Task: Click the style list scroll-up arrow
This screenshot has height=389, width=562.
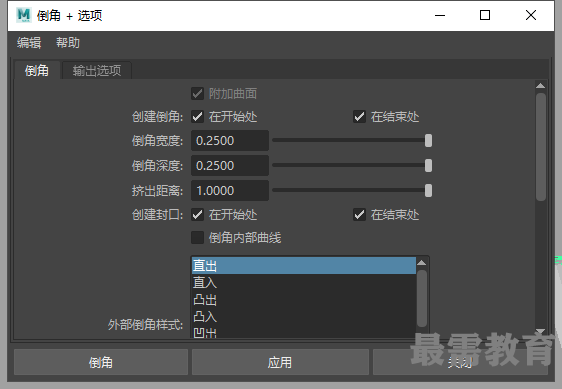Action: click(x=422, y=263)
